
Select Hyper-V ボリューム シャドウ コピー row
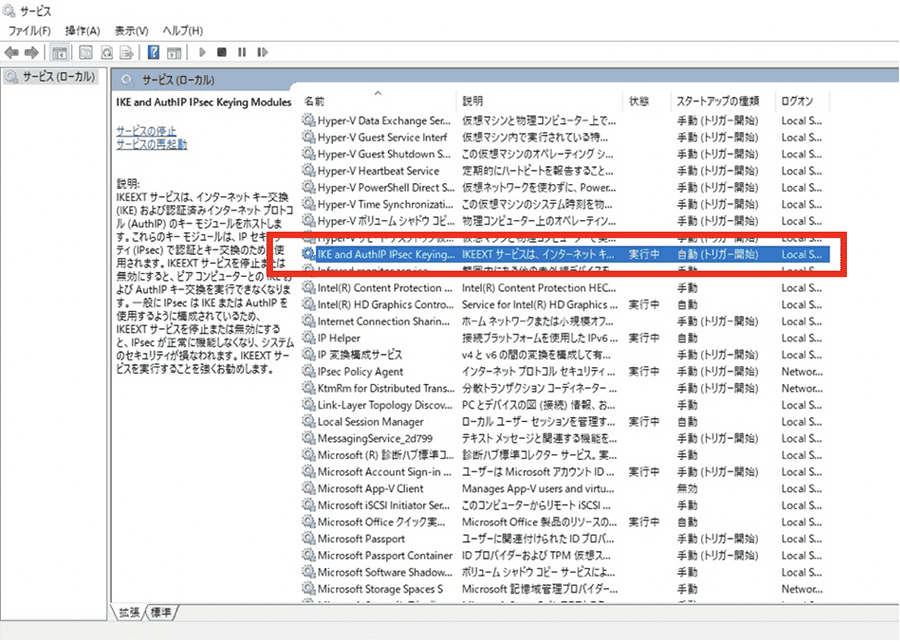coord(566,221)
